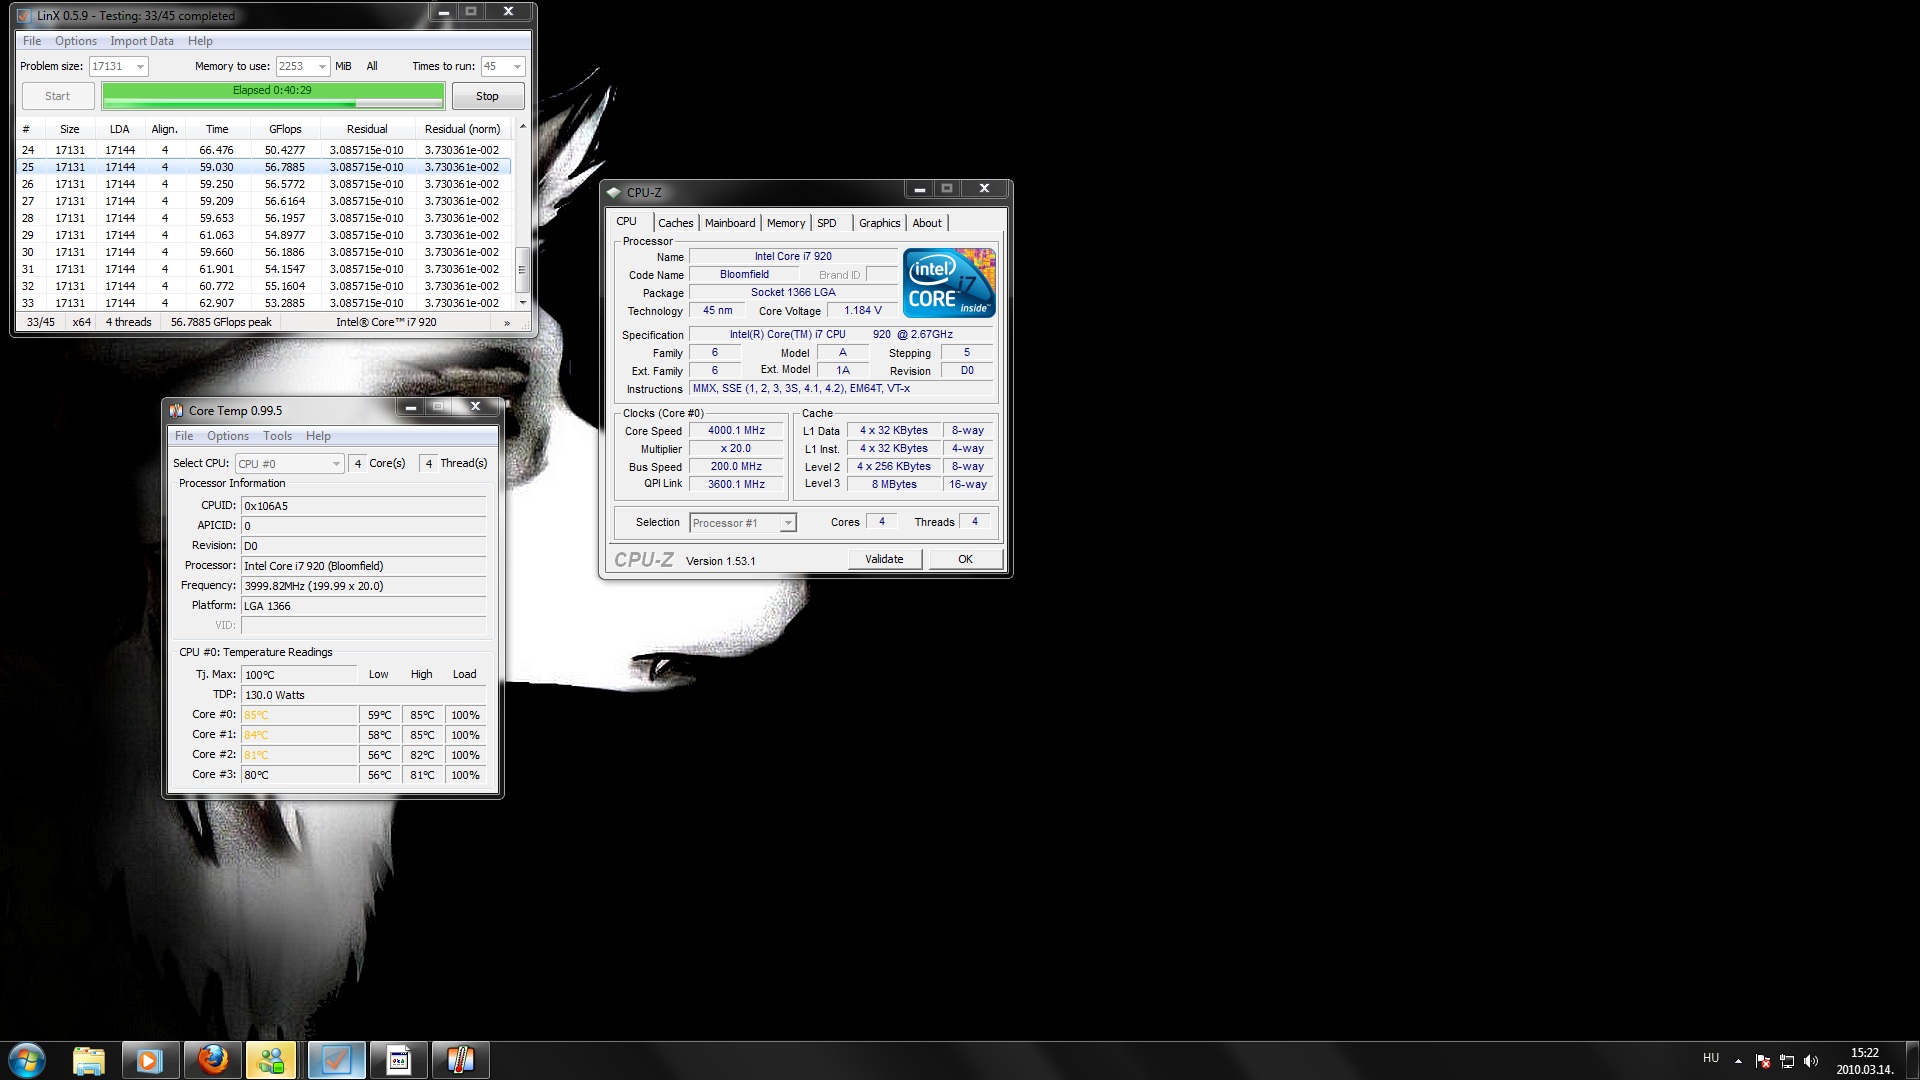The height and width of the screenshot is (1080, 1920).
Task: Sort LinX results by Time column
Action: tap(217, 129)
